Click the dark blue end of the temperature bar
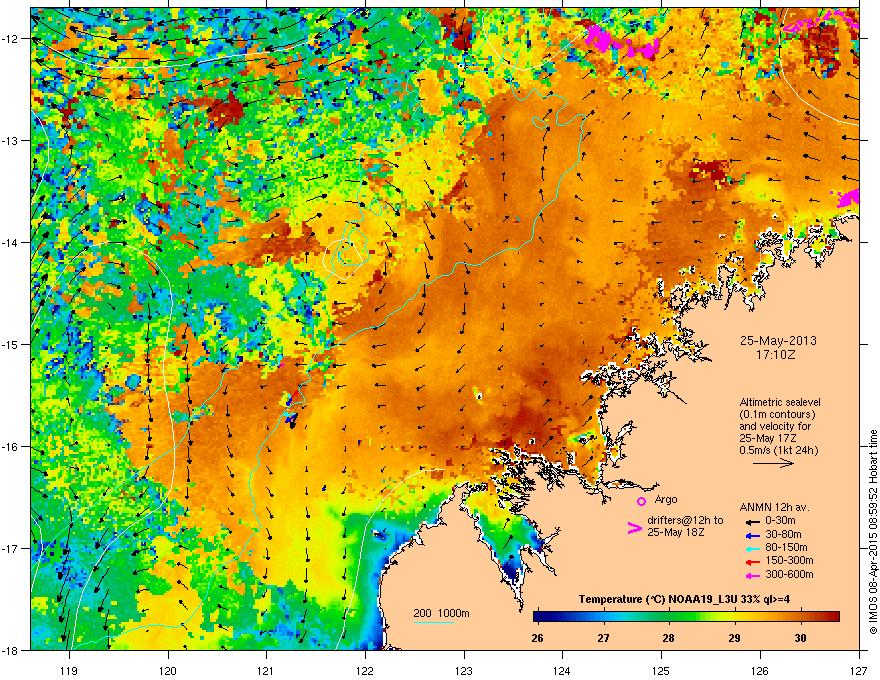This screenshot has width=880, height=680. 539,617
